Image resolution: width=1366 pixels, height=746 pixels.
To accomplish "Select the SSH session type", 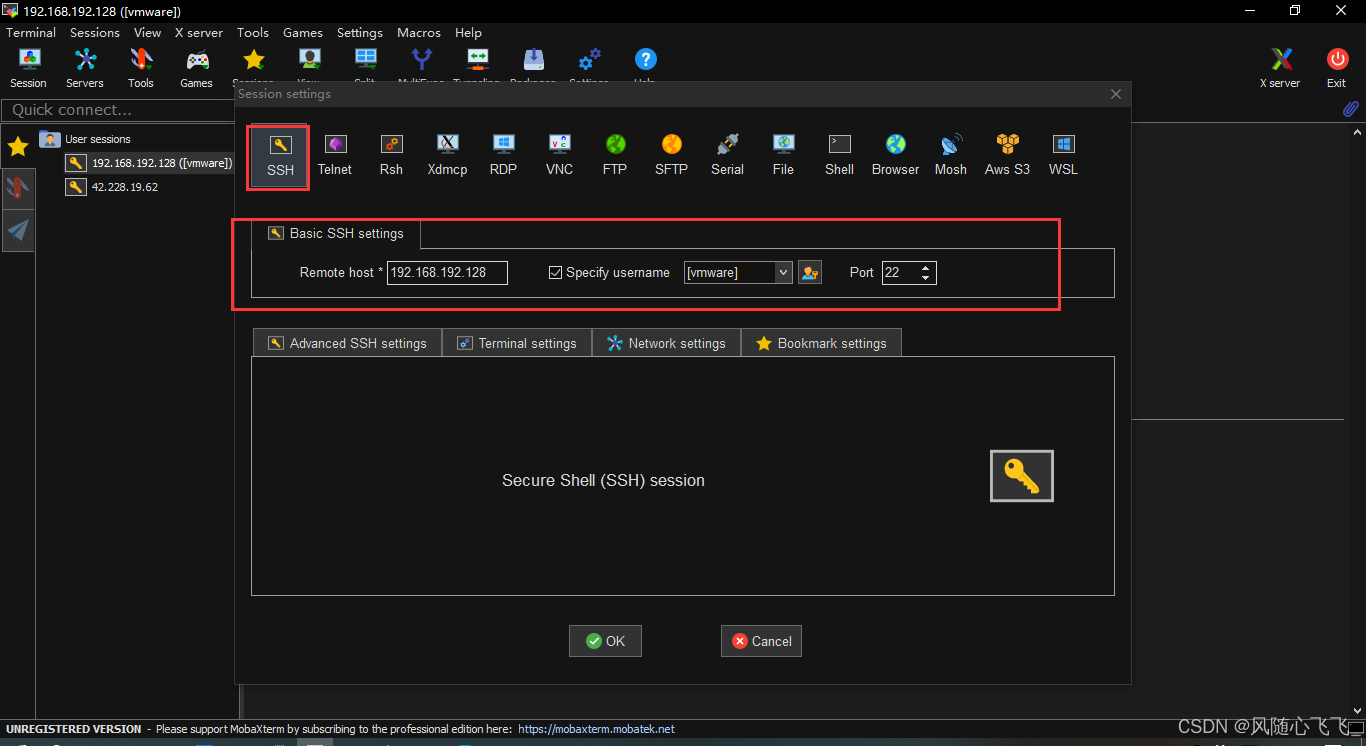I will [x=280, y=157].
